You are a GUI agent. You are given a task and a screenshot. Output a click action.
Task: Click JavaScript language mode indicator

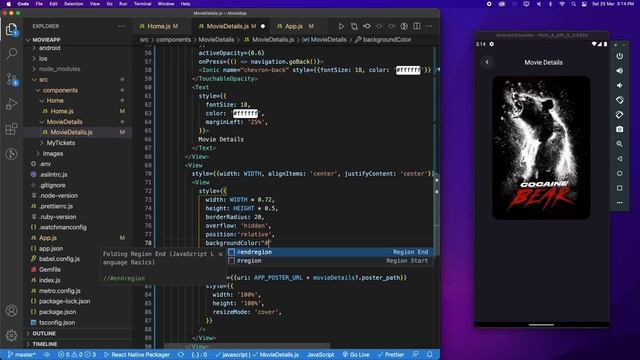[x=320, y=355]
